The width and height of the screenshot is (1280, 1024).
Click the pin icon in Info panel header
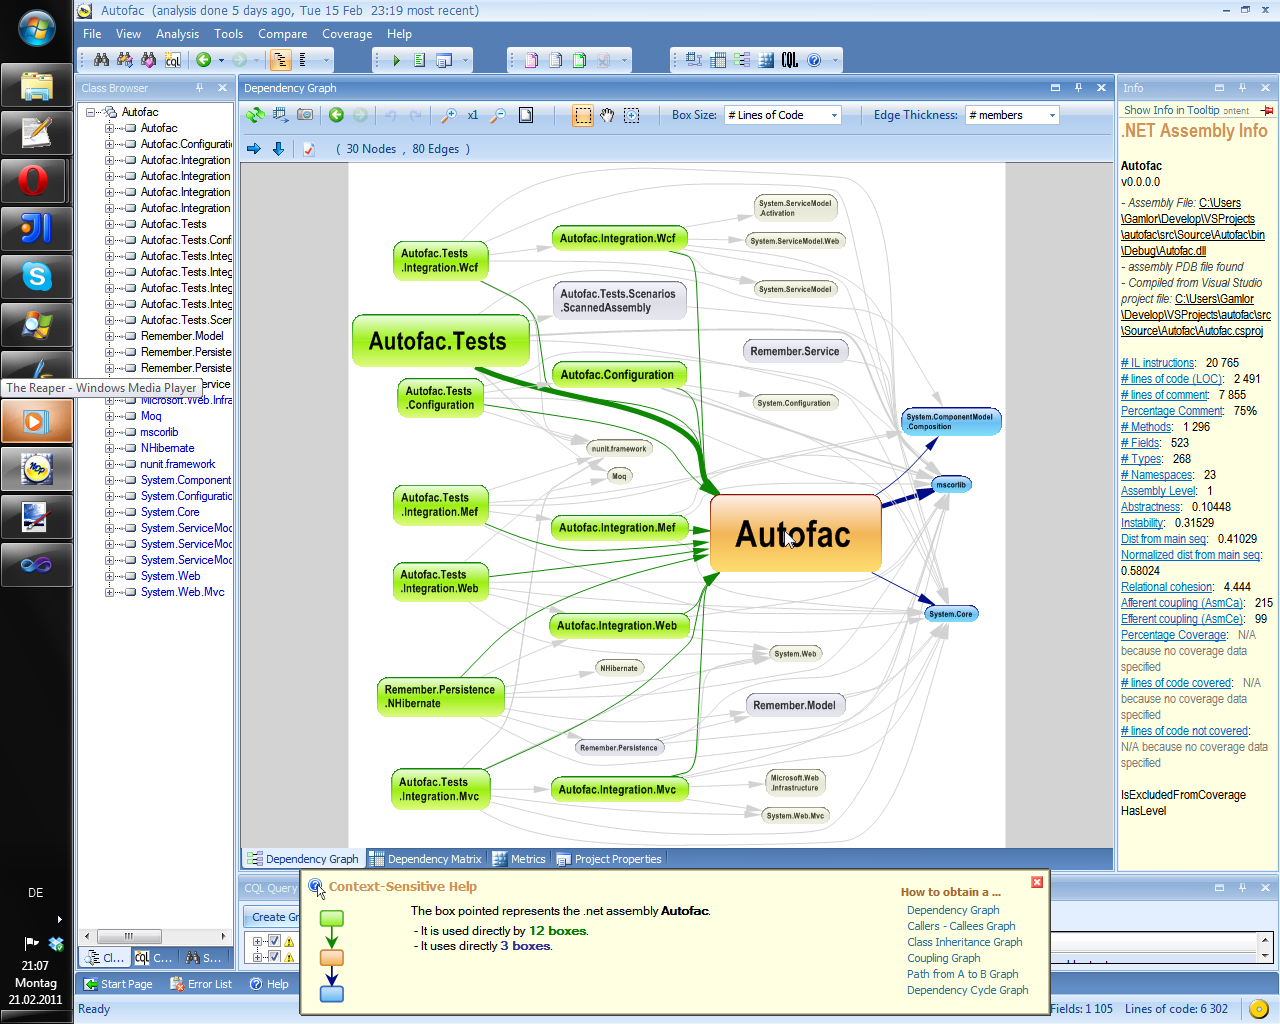pyautogui.click(x=1242, y=88)
